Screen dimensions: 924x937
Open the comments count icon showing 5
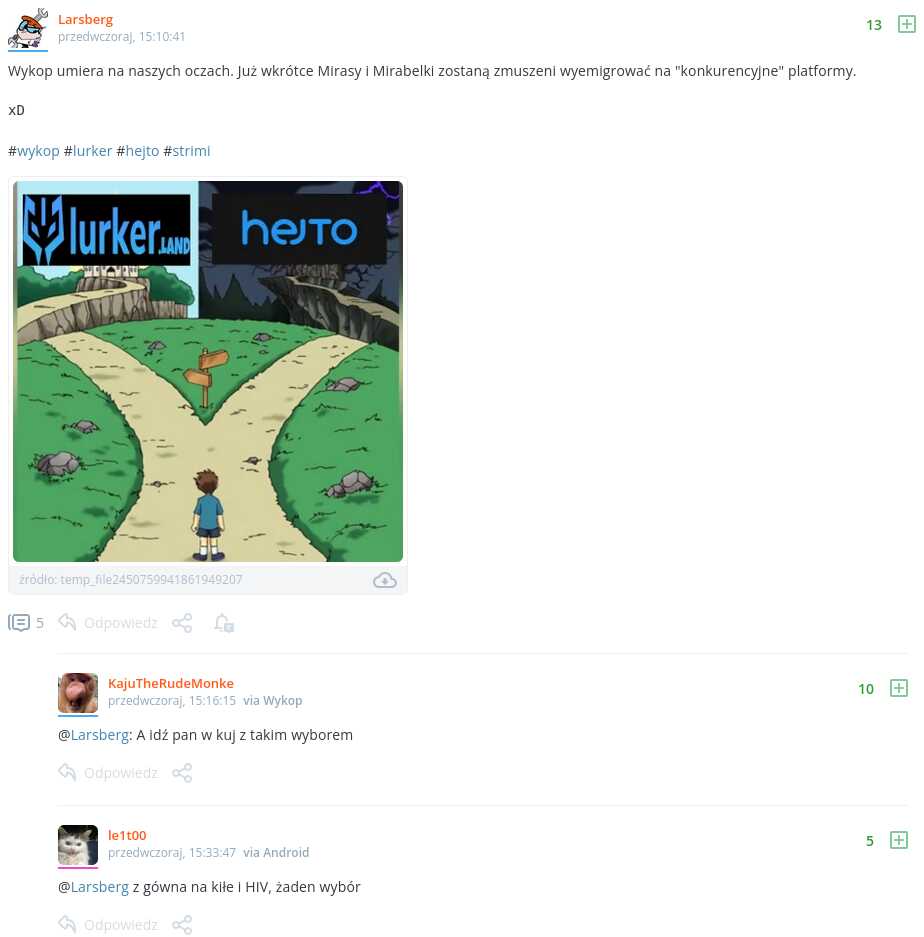pos(26,623)
